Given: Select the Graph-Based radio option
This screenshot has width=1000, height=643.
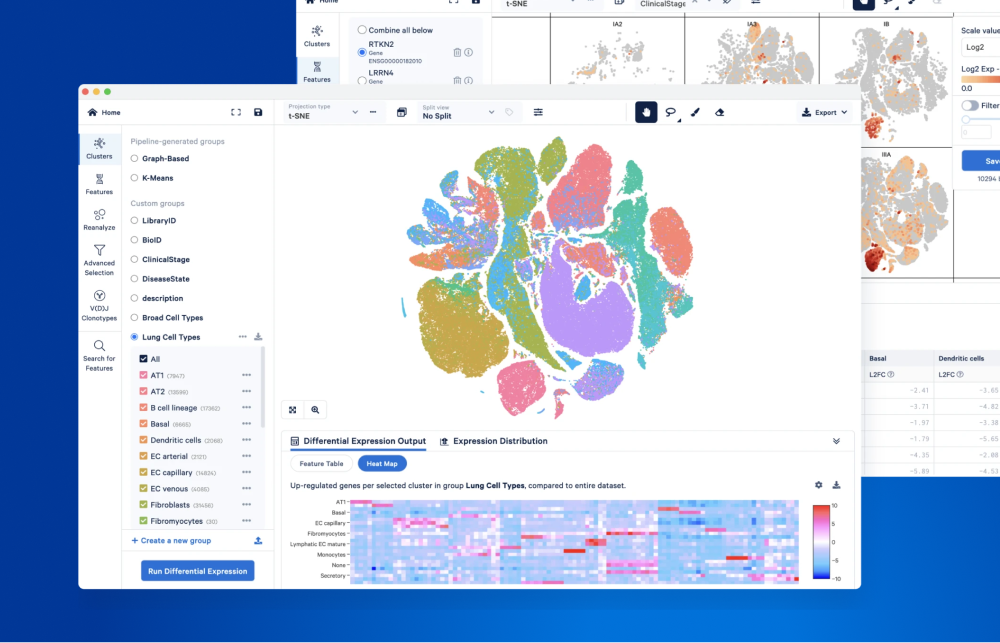Looking at the screenshot, I should pos(135,158).
